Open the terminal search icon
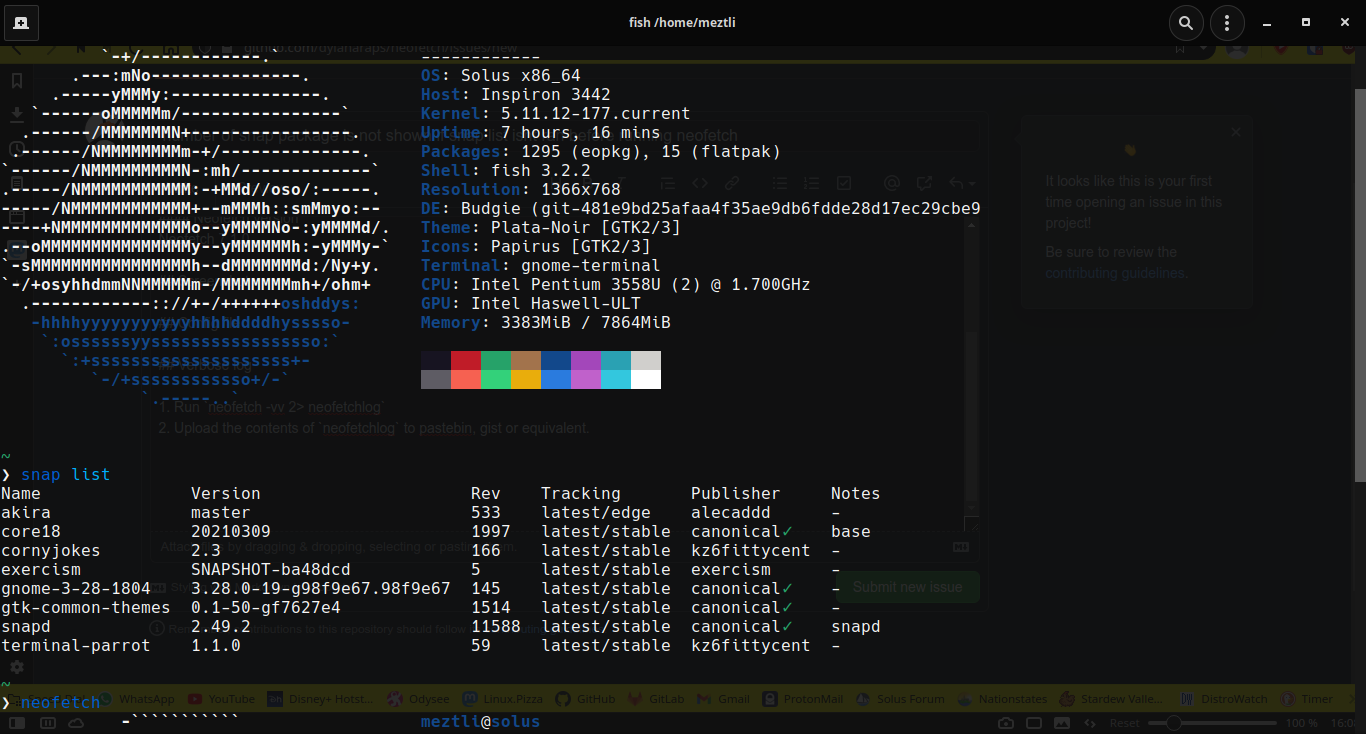 (x=1185, y=22)
